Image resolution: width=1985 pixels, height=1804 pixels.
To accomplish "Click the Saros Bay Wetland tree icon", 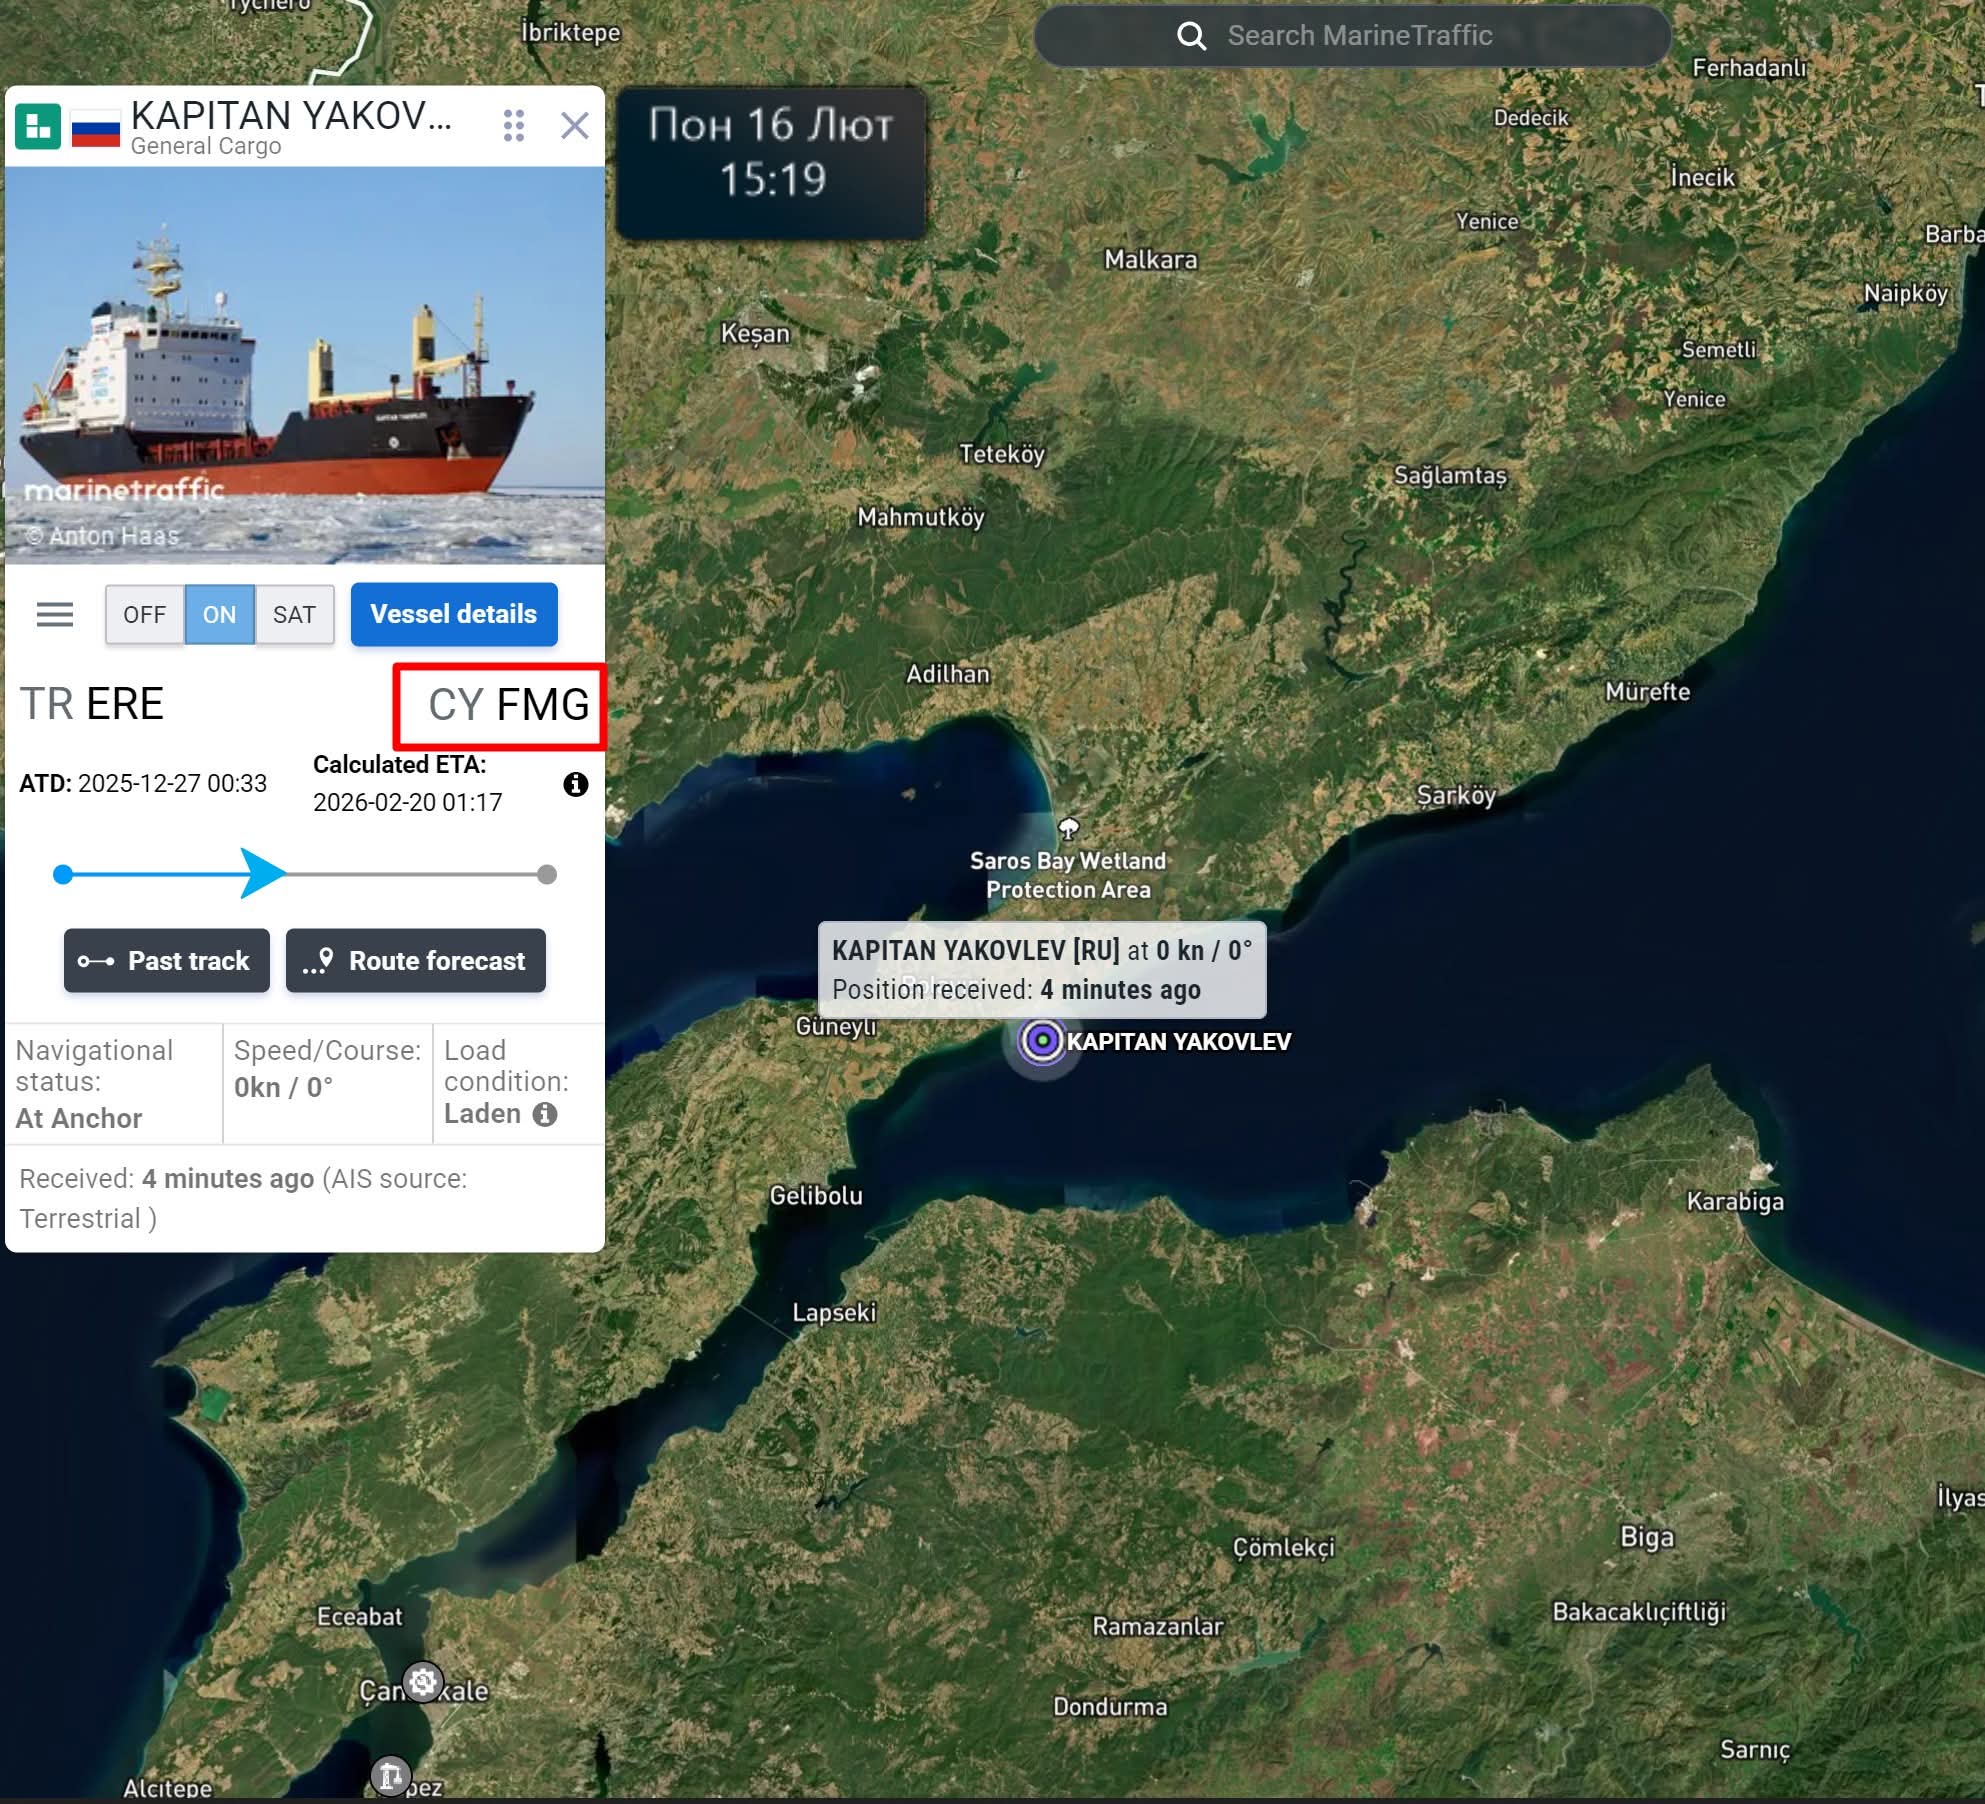I will point(1068,828).
